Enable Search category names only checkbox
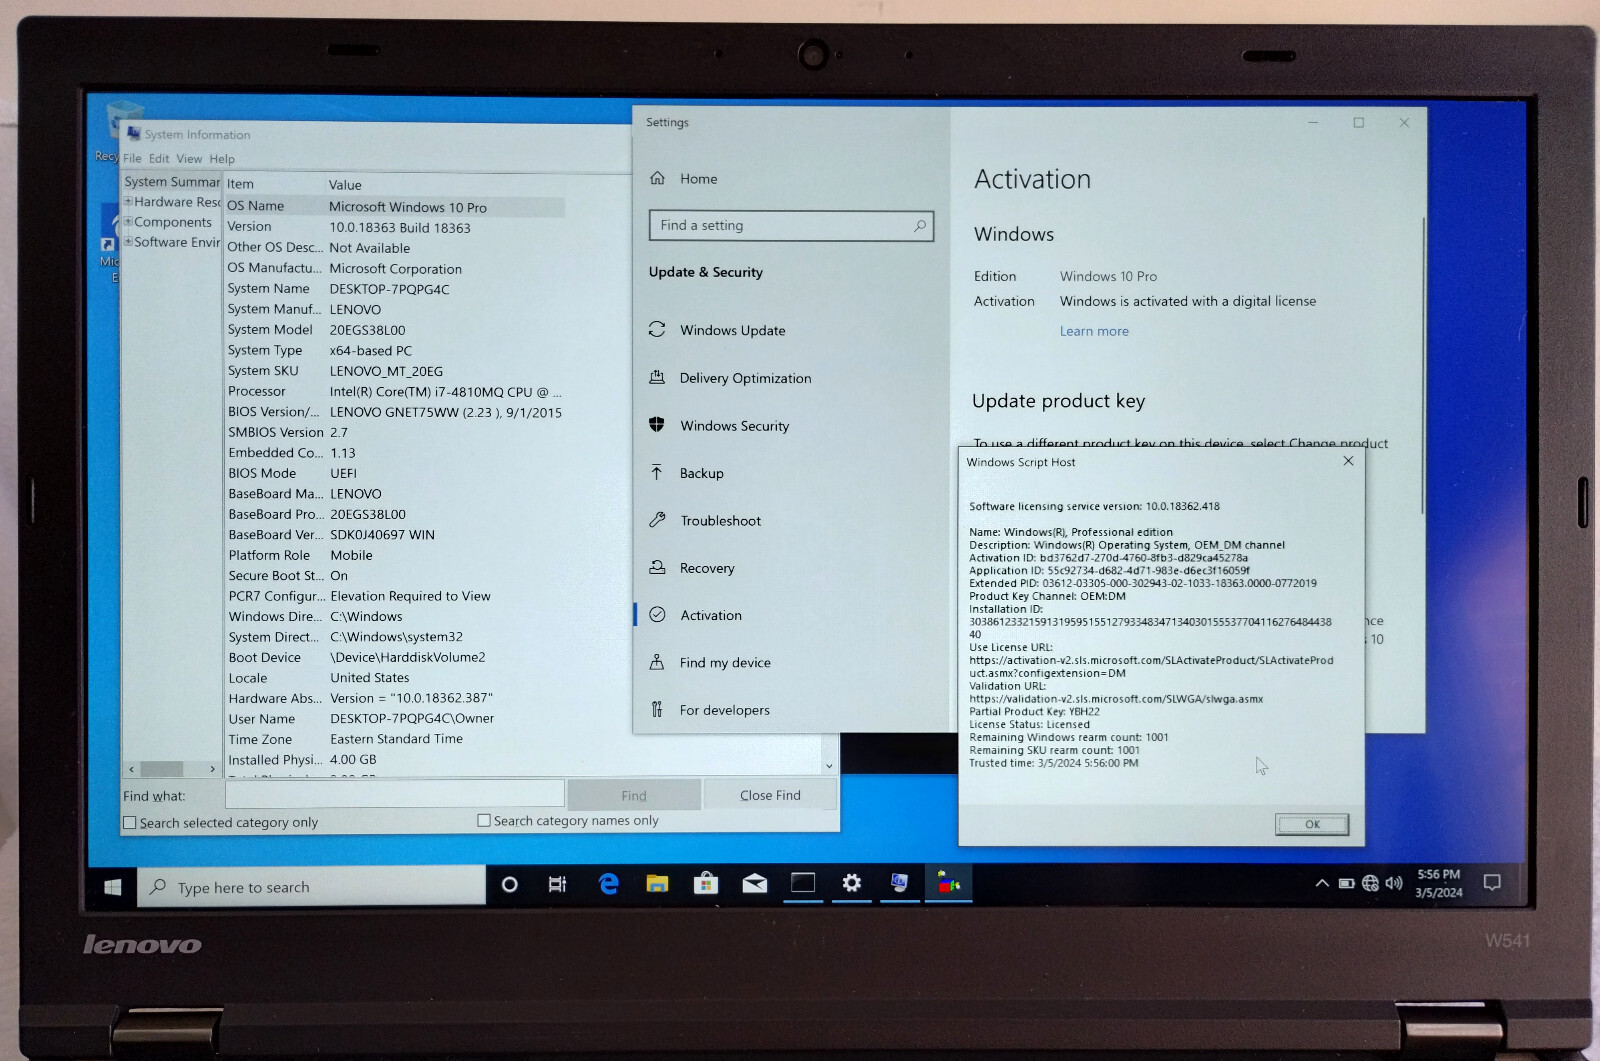 [484, 821]
